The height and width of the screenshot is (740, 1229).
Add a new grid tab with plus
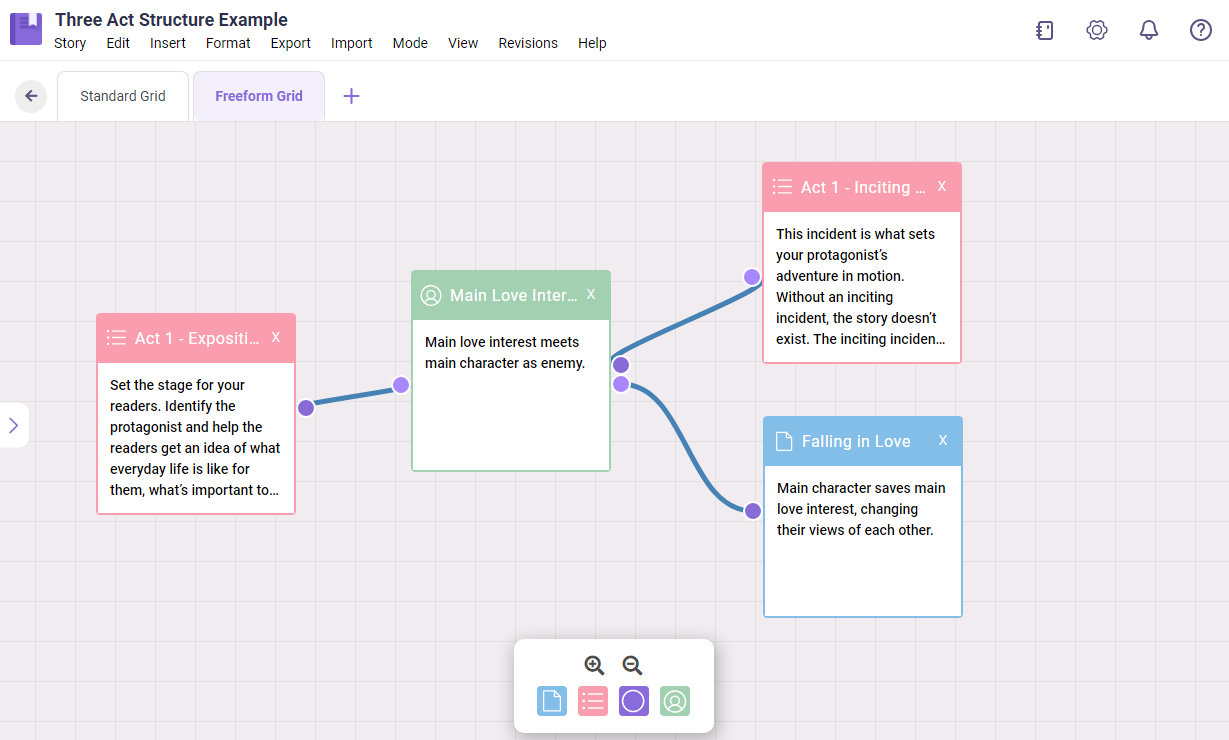[x=351, y=96]
